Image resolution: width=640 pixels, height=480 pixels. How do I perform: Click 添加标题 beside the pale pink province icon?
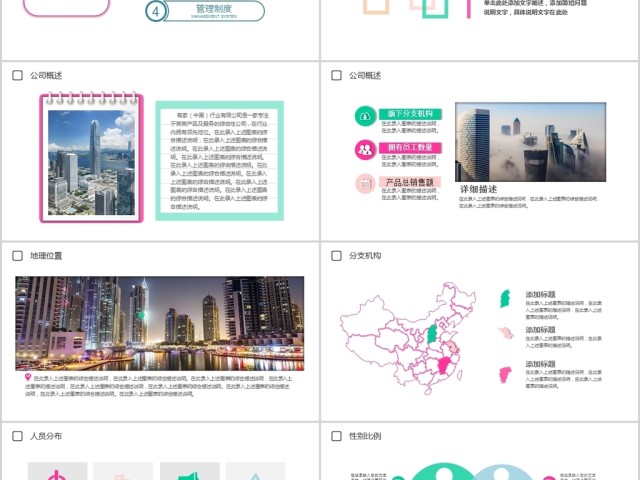540,329
